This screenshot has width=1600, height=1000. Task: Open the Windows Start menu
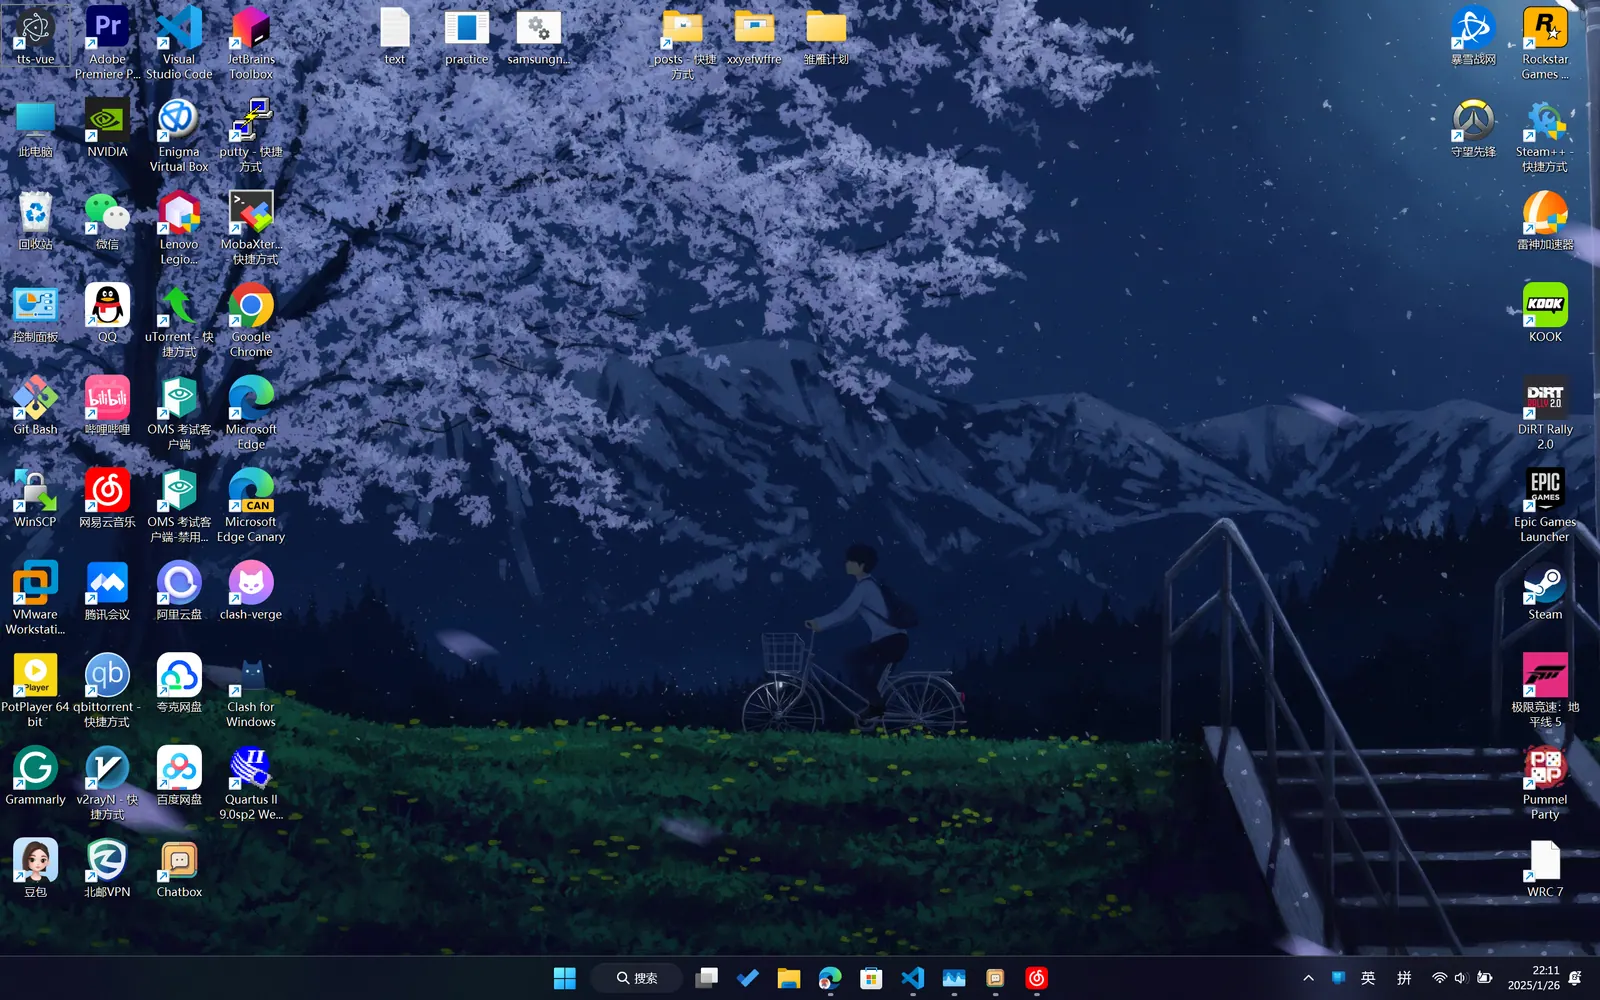(x=564, y=978)
